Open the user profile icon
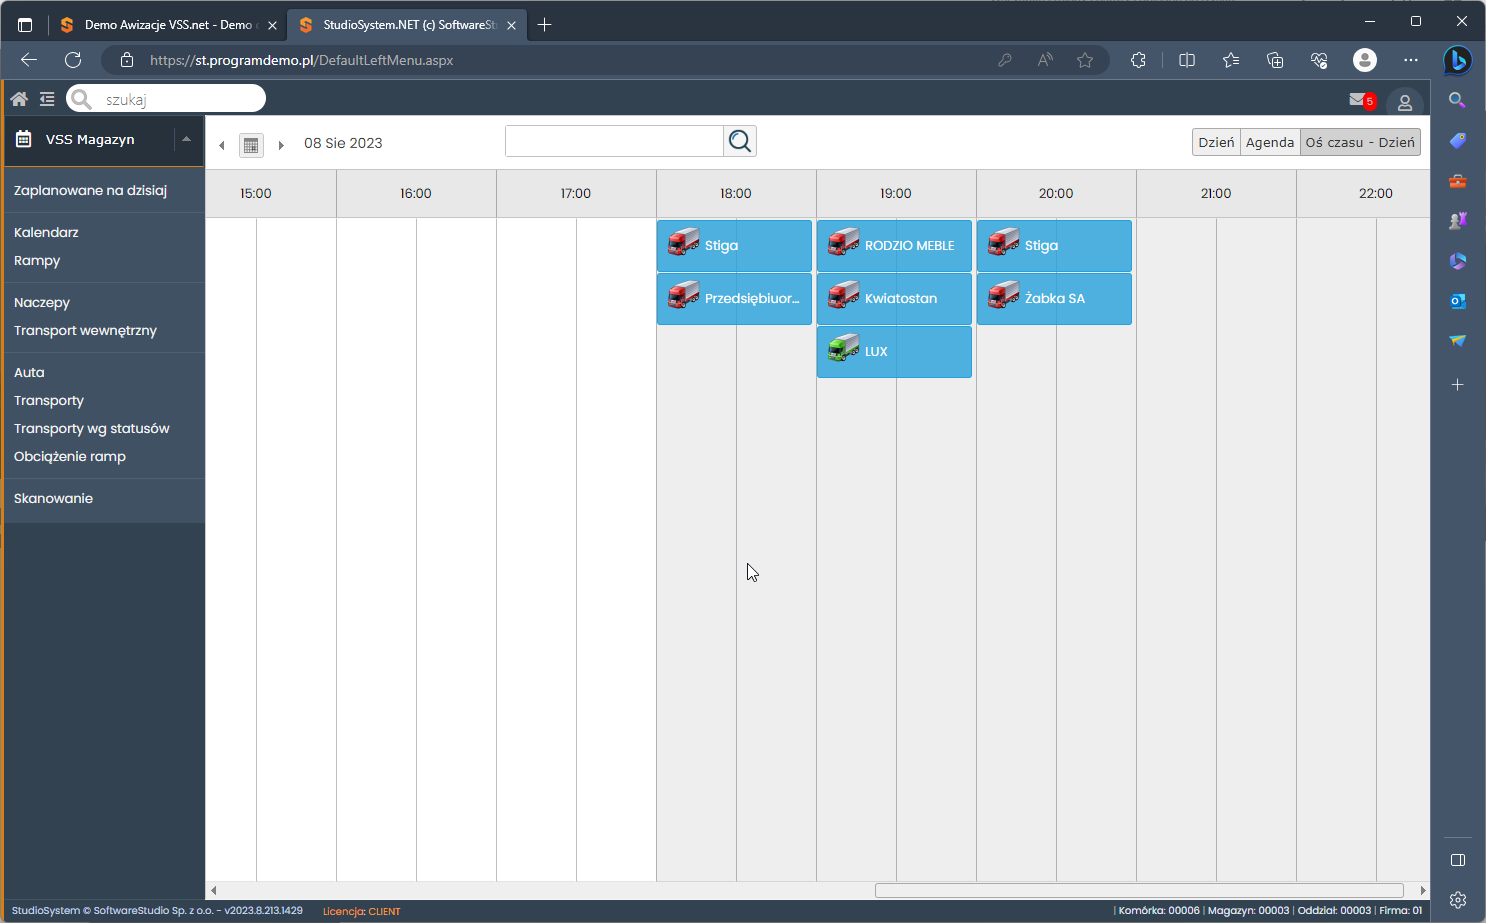The height and width of the screenshot is (923, 1486). click(1404, 102)
